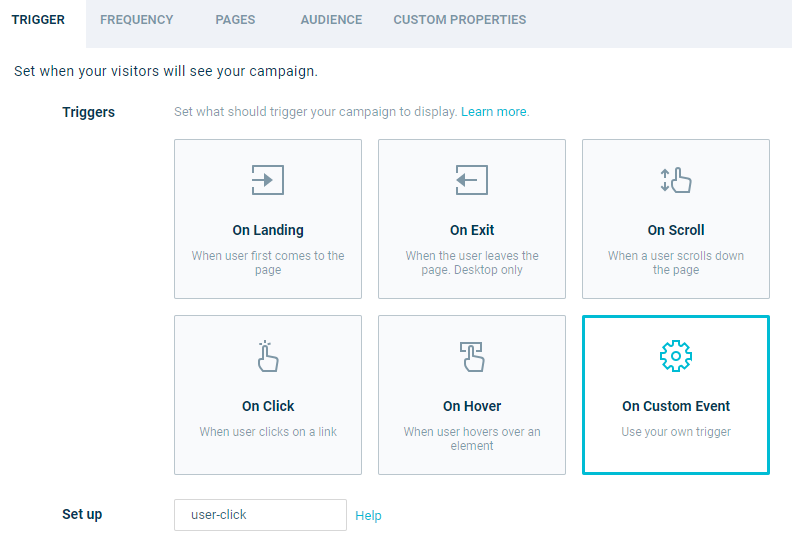Click 'When user hovers over an element' text

pyautogui.click(x=472, y=438)
